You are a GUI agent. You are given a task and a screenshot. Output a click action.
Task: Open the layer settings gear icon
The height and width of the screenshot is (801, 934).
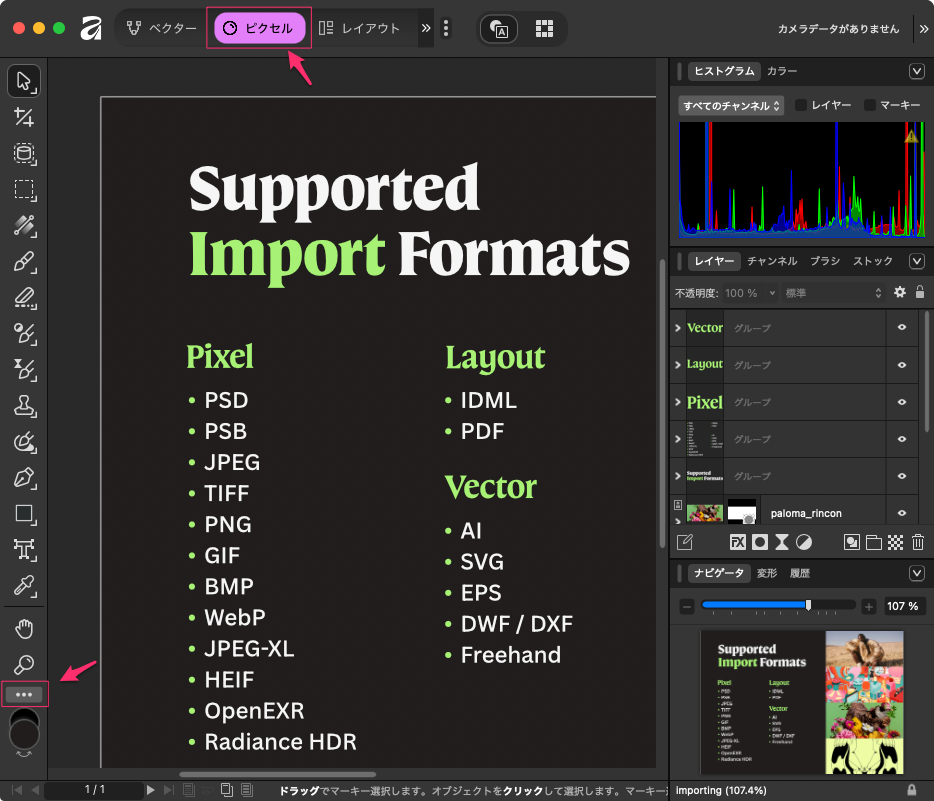tap(899, 292)
